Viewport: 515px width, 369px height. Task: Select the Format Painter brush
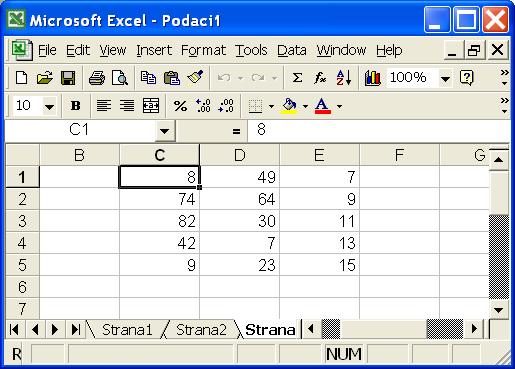[x=196, y=77]
